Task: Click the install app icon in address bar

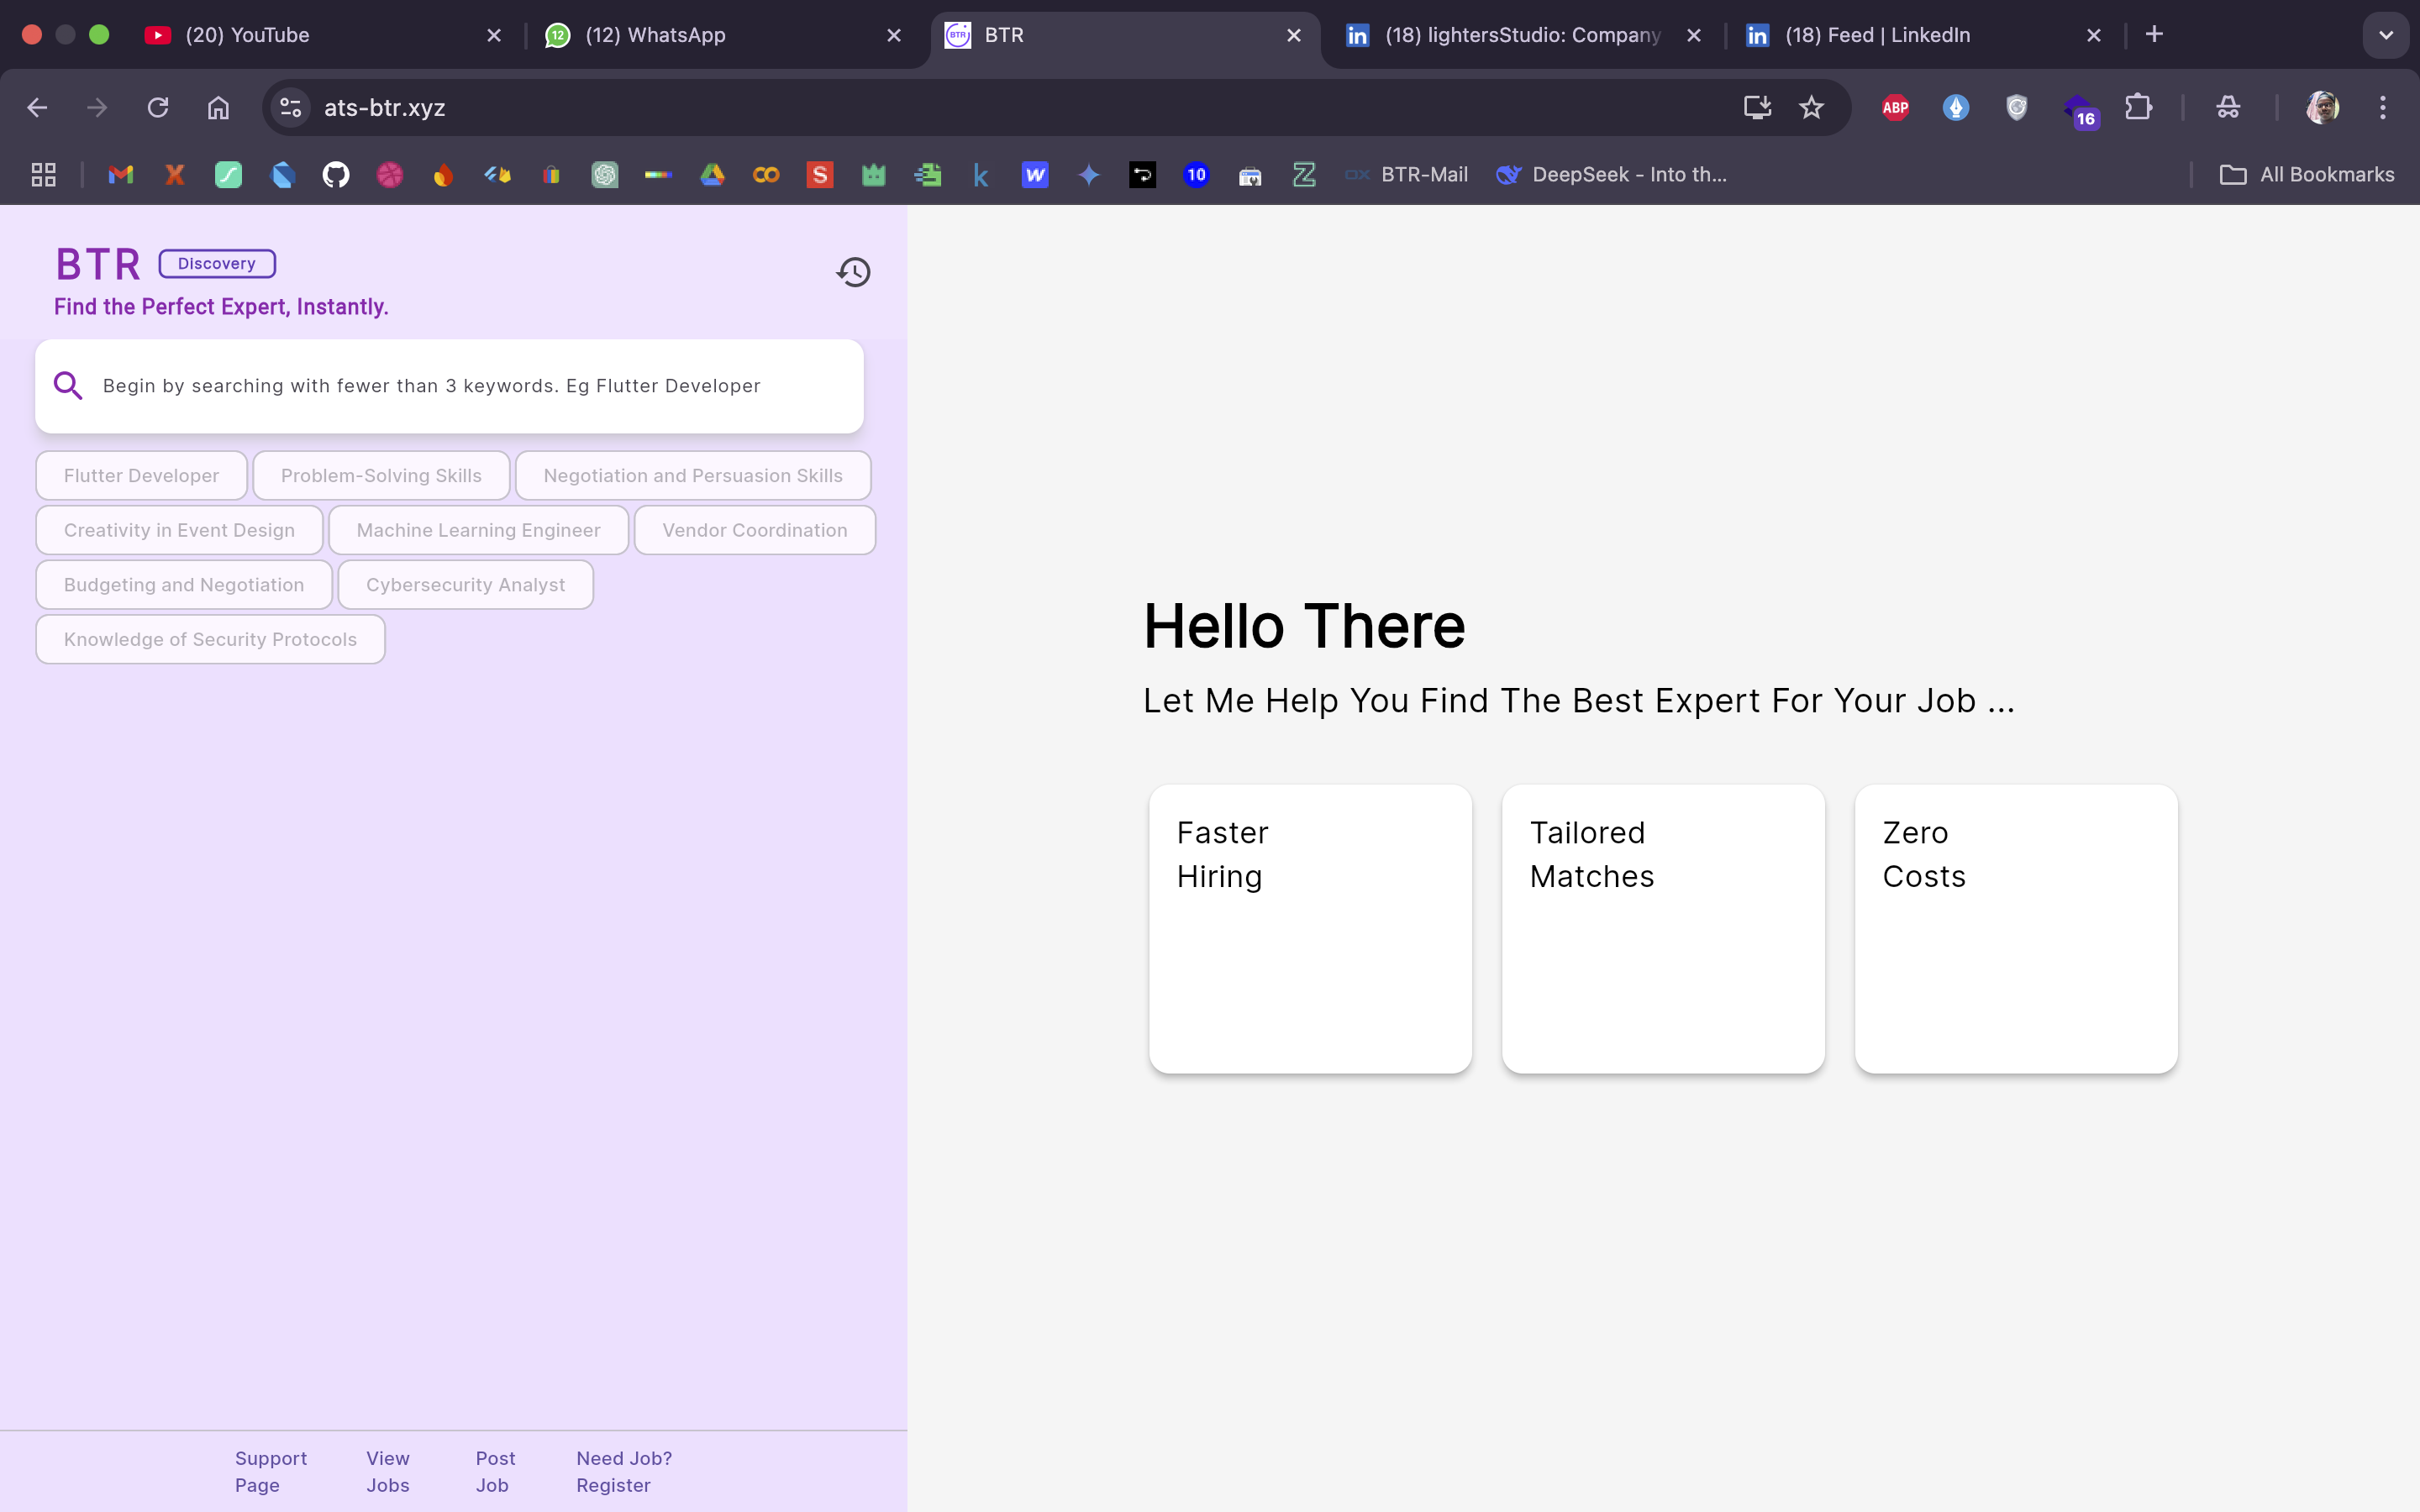Action: point(1757,107)
